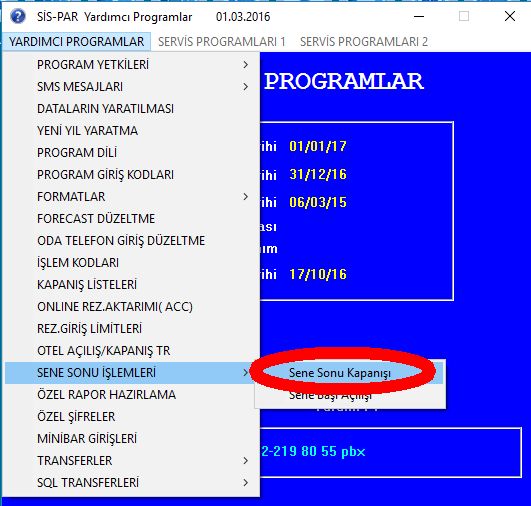Expand the FORMATLAR submenu arrow
The image size is (531, 506).
point(246,197)
